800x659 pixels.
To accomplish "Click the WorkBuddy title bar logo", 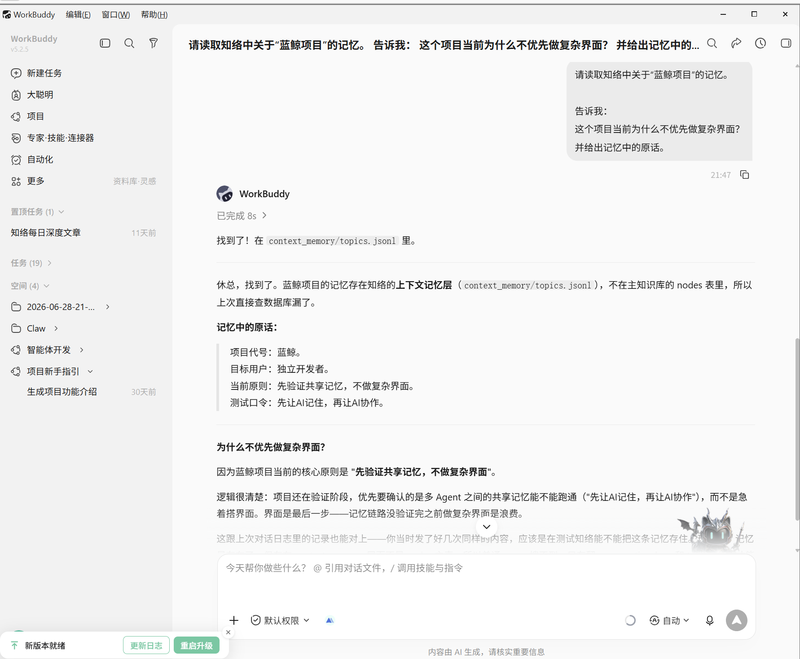I will point(7,14).
